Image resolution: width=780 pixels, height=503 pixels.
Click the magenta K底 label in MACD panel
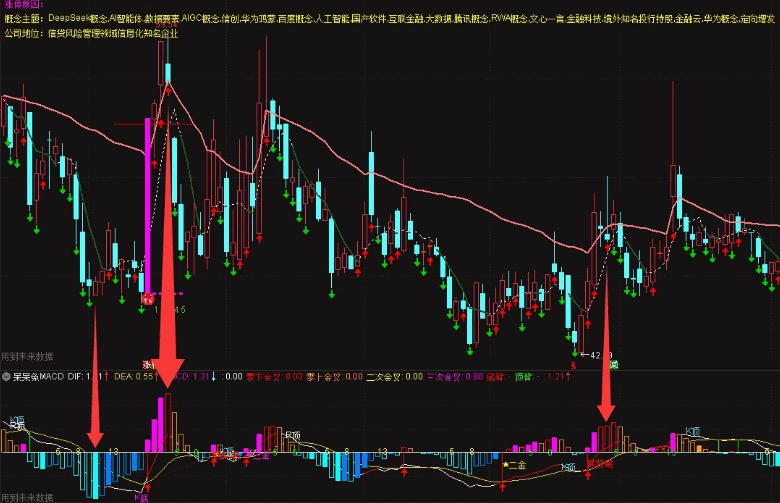141,497
